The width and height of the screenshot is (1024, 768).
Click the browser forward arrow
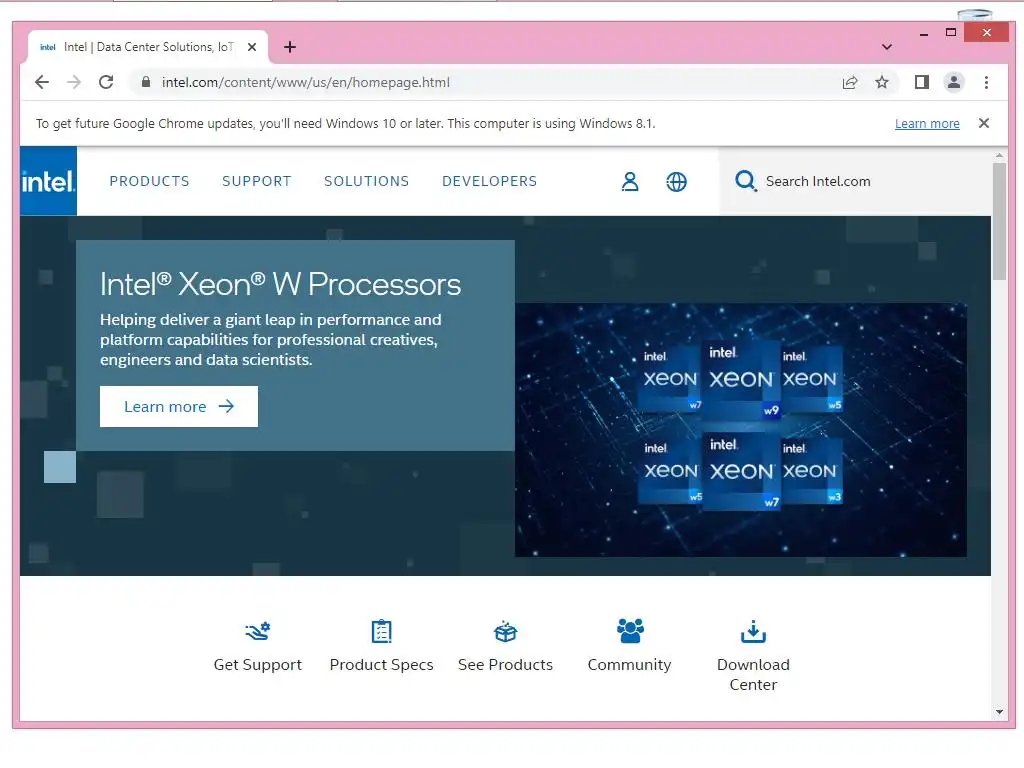74,82
